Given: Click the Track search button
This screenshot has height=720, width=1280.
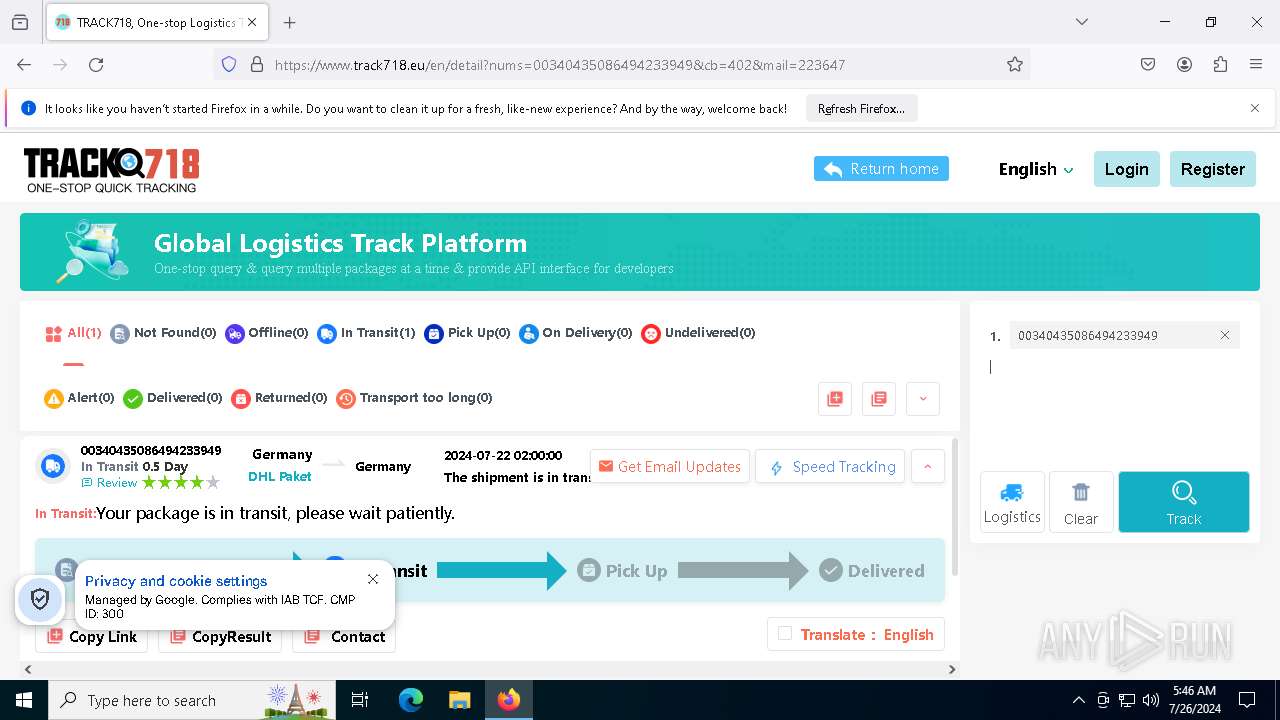Looking at the screenshot, I should [x=1184, y=502].
